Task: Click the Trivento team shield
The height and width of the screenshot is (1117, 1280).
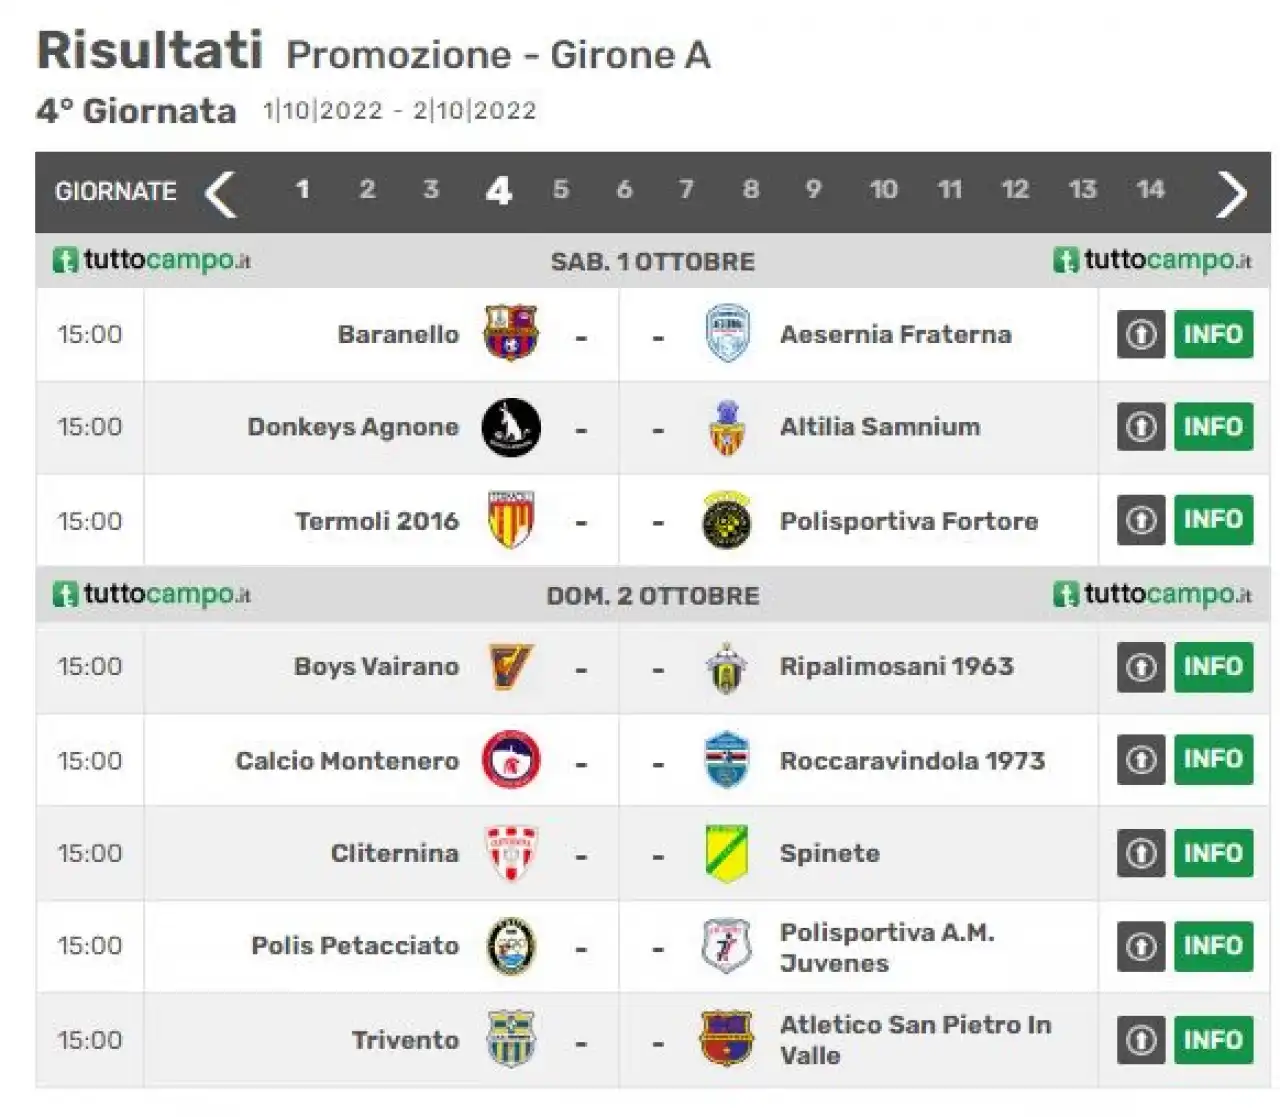Action: [x=511, y=1039]
